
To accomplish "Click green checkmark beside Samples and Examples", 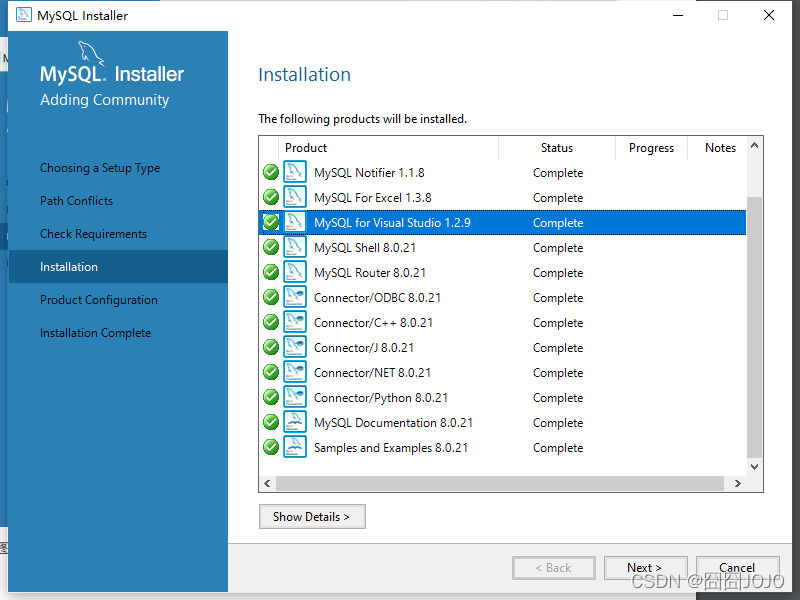I will tap(271, 447).
